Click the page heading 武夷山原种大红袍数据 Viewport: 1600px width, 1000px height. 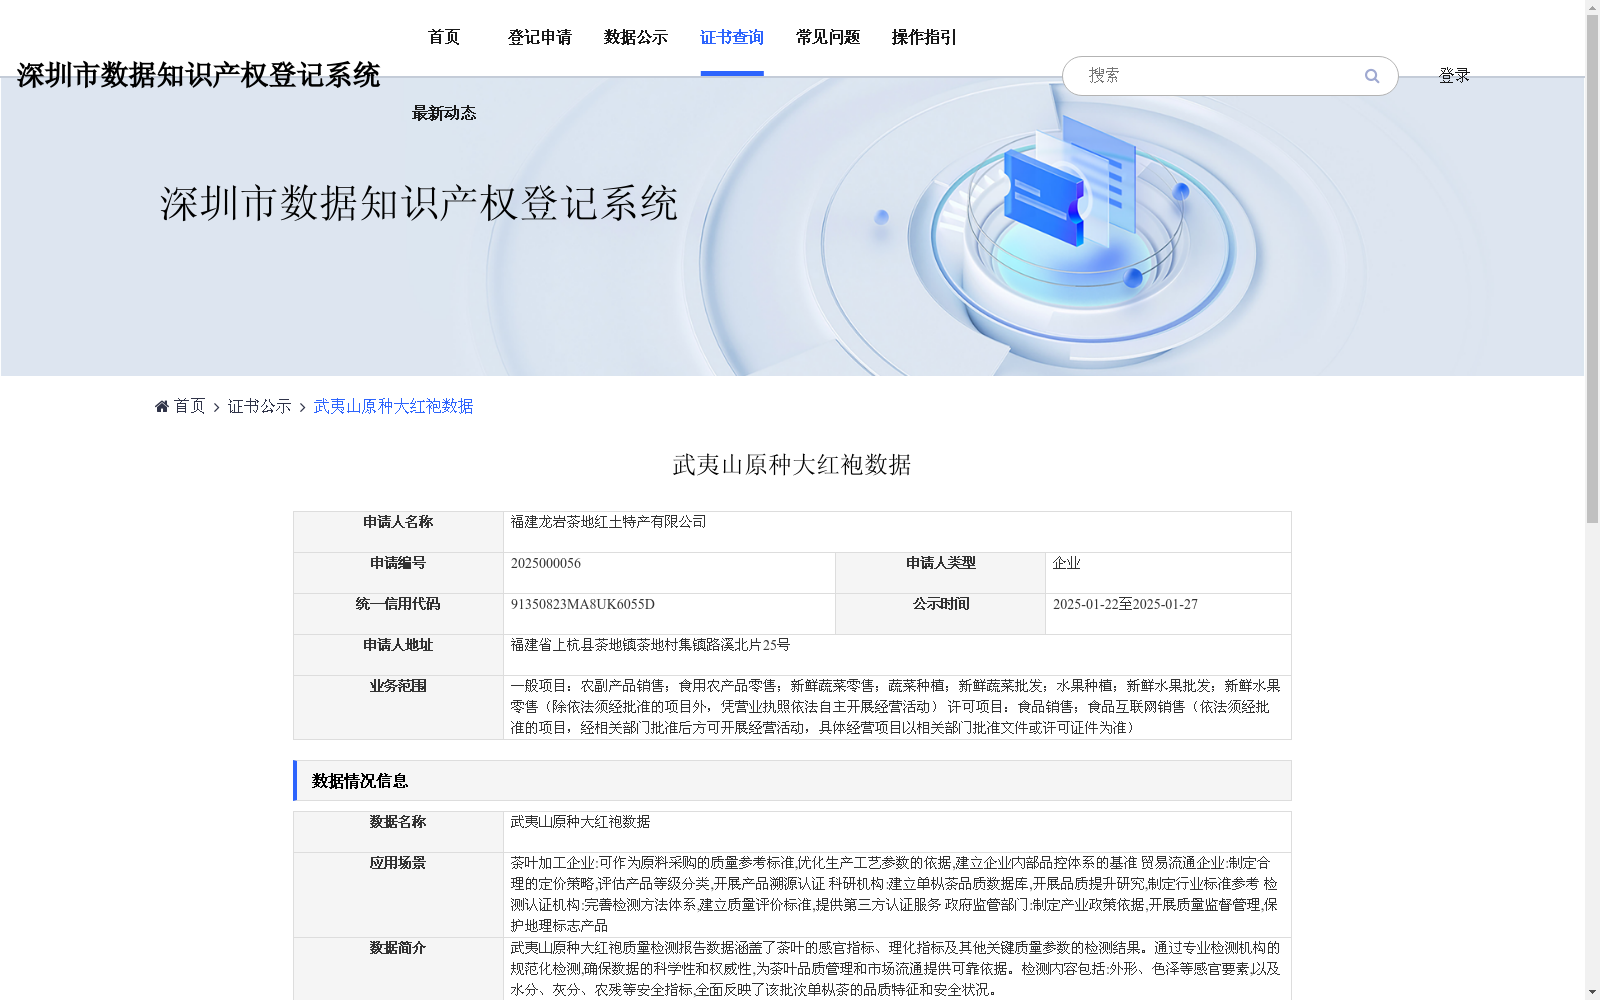[x=792, y=465]
